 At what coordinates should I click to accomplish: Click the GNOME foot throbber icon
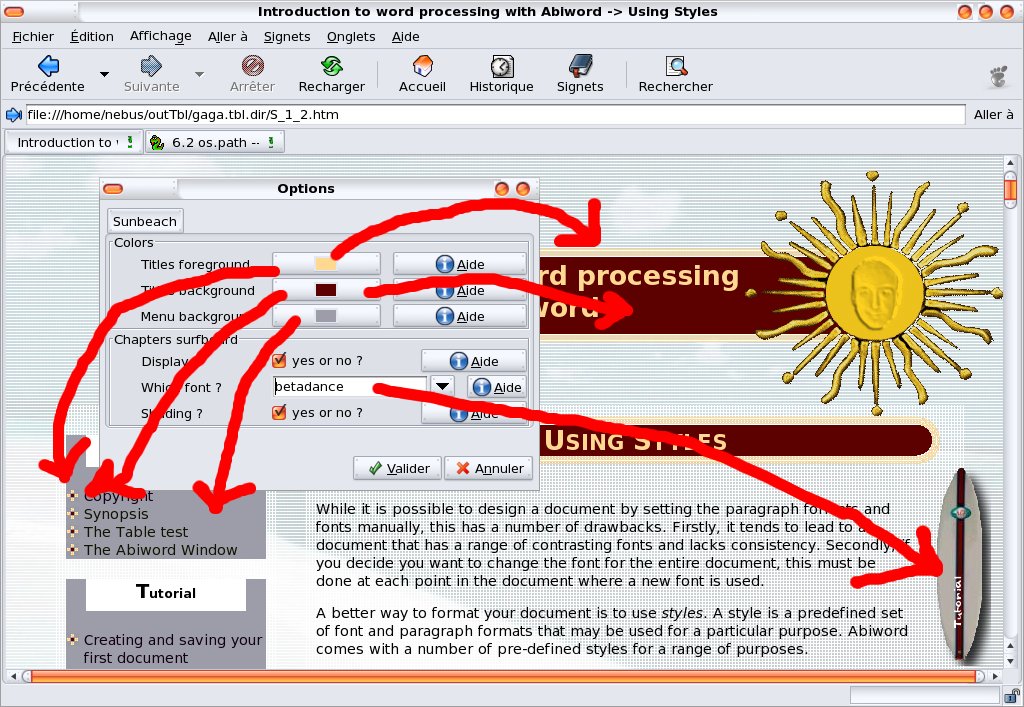[998, 76]
